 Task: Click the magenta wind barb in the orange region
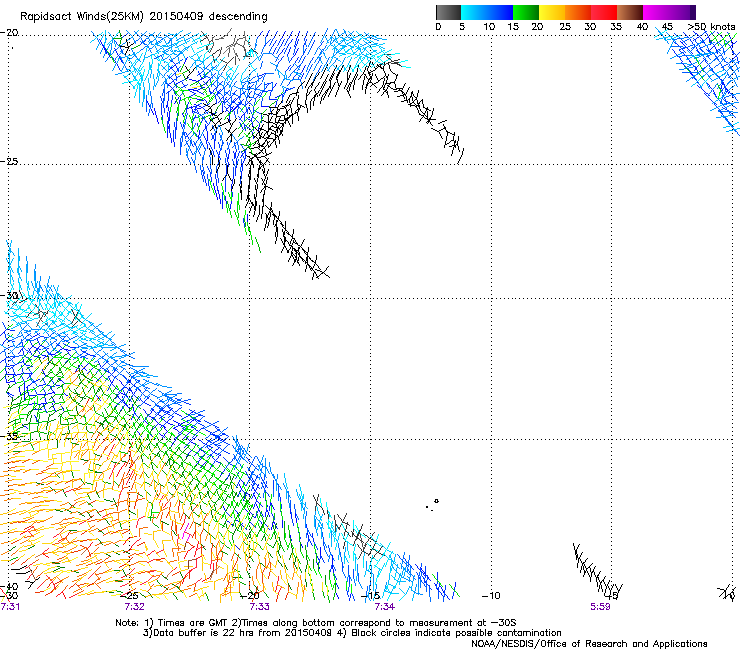click(186, 531)
